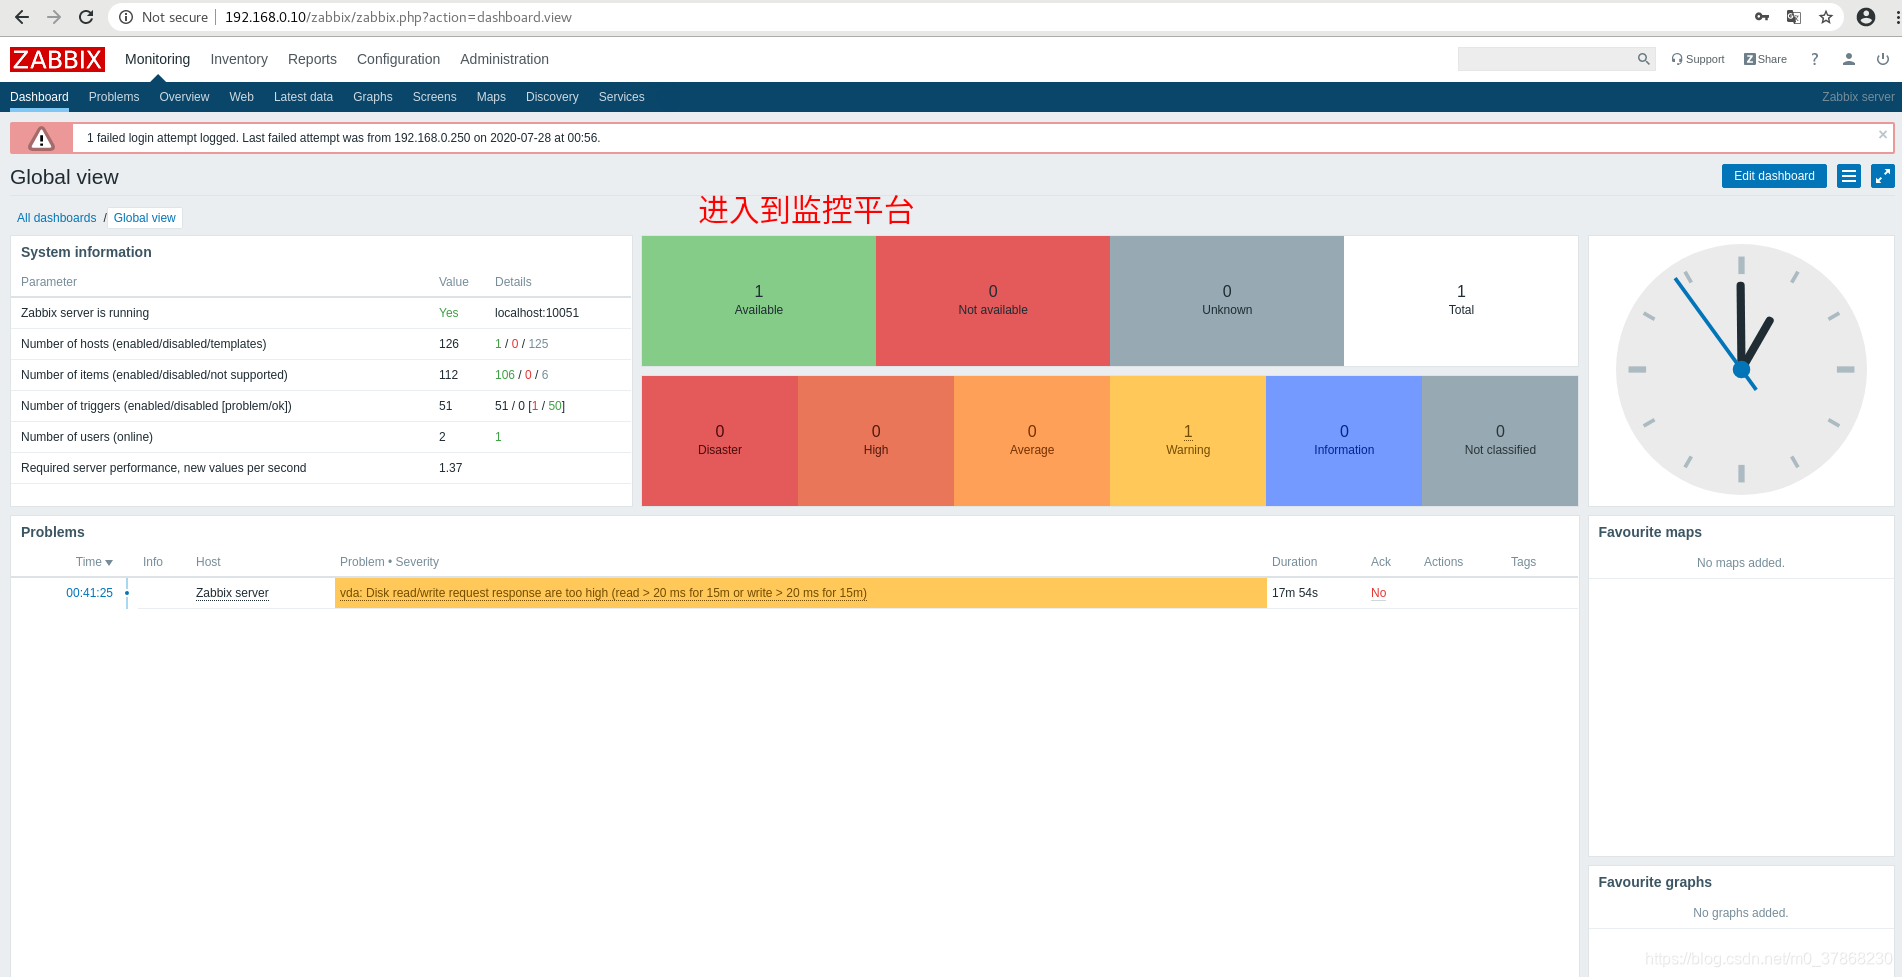
Task: Open the Monitoring menu
Action: 157,59
